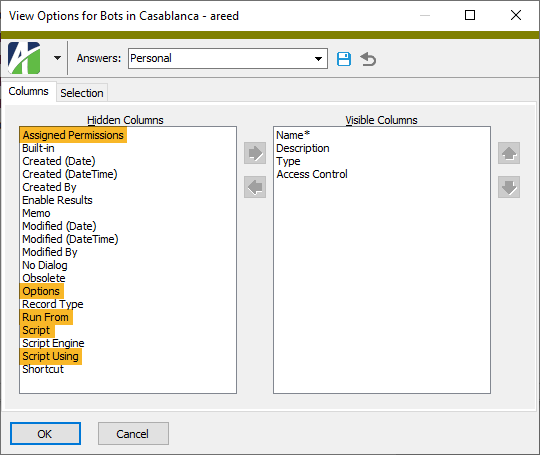Image resolution: width=540 pixels, height=455 pixels.
Task: Pick the Shortcut hidden column entry
Action: 43,369
